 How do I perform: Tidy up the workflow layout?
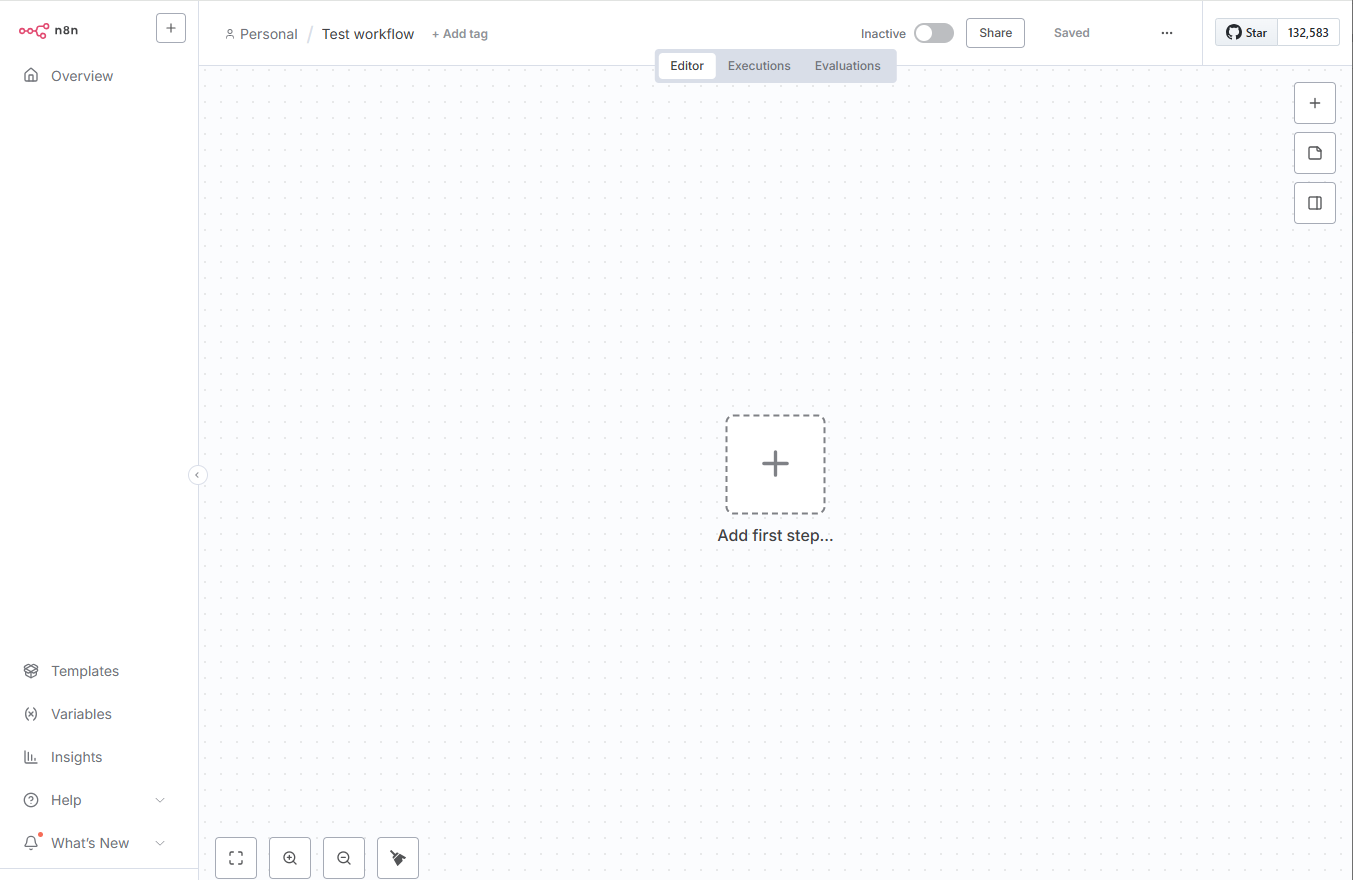pyautogui.click(x=397, y=857)
